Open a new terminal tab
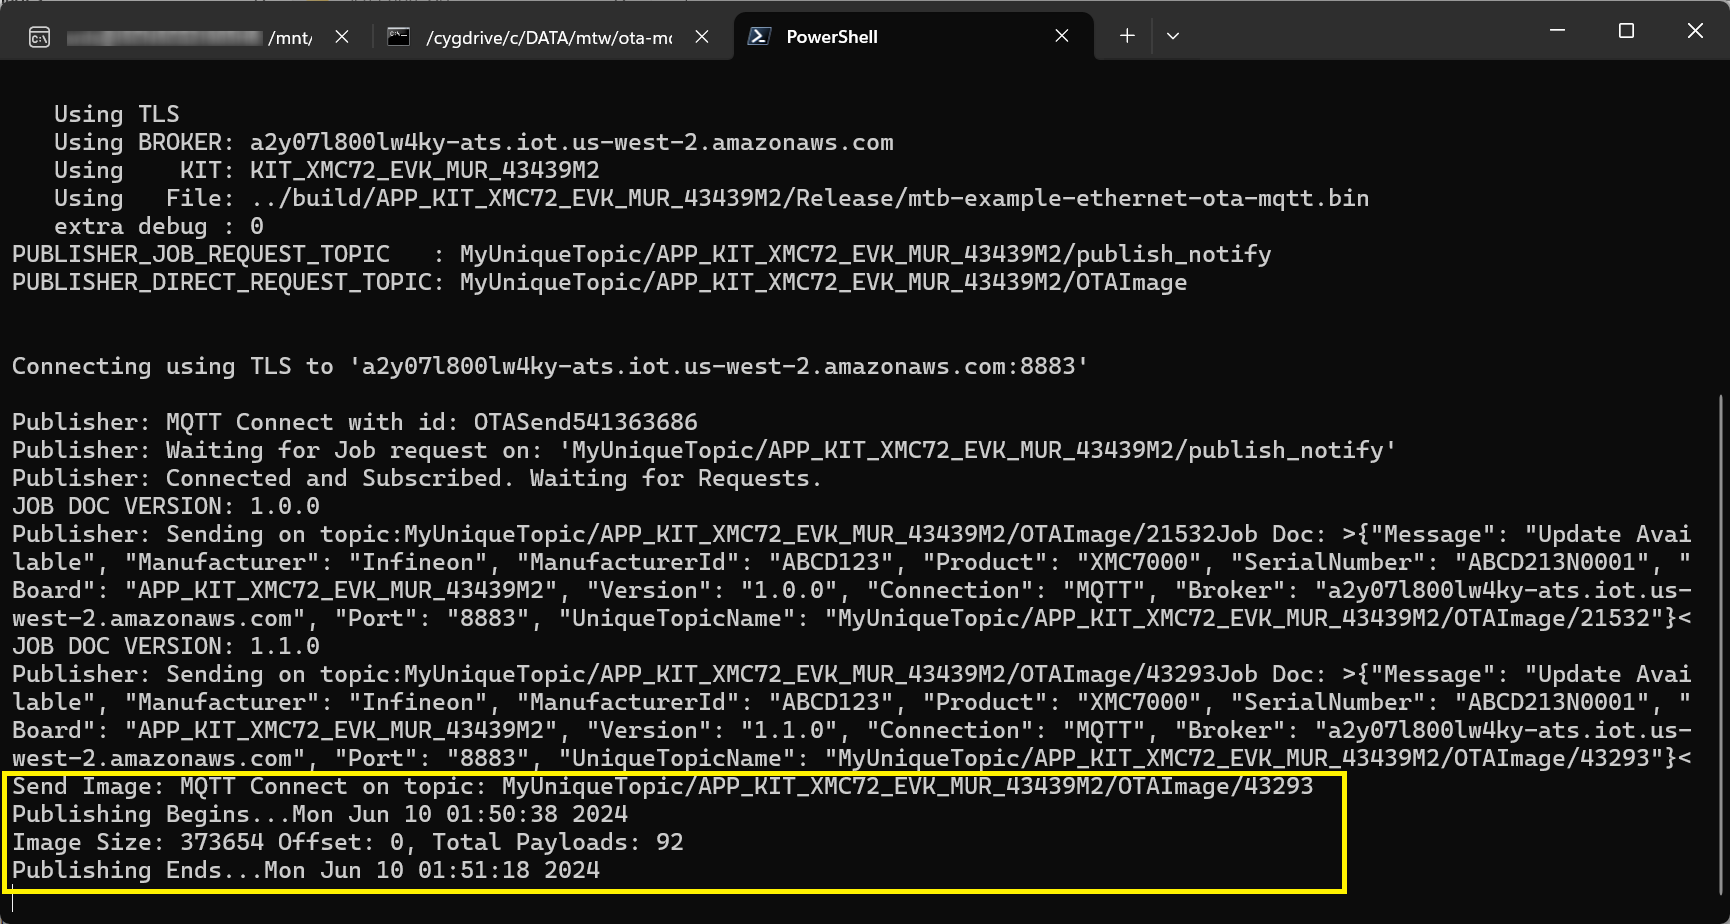Screen dimensions: 1730x924 (1127, 36)
